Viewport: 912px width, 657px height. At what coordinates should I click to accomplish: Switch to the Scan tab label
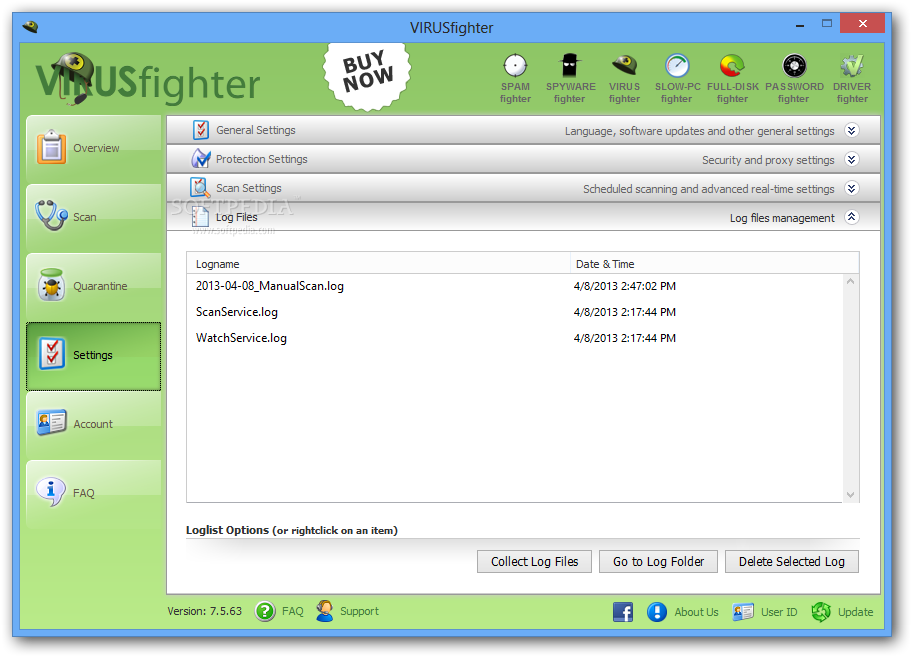[x=85, y=217]
